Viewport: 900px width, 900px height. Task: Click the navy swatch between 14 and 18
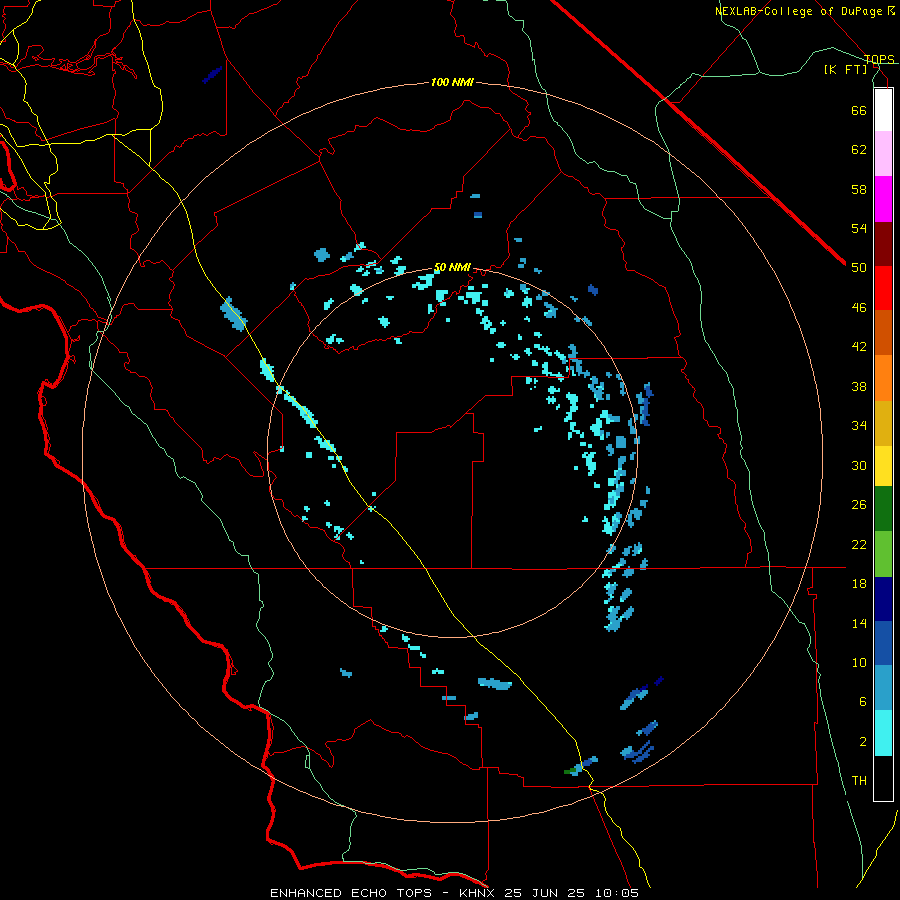883,599
